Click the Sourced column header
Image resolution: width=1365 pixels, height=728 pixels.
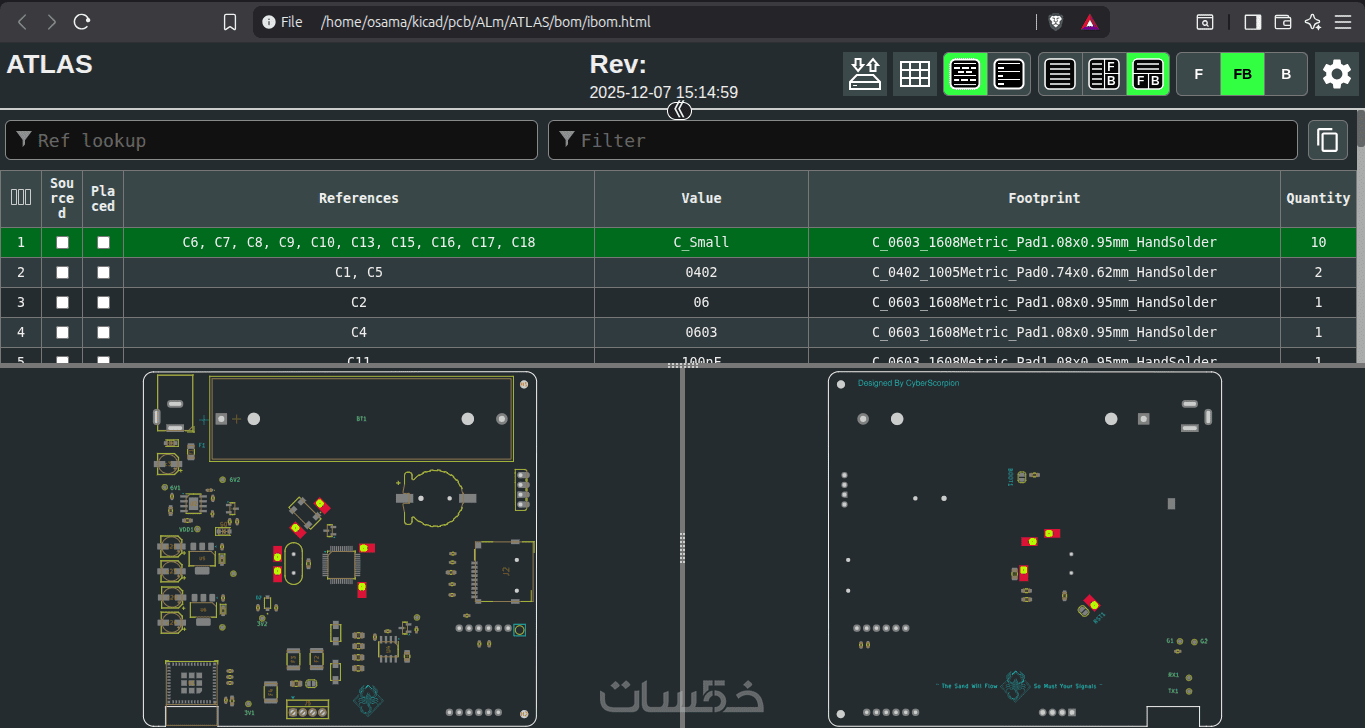coord(62,198)
